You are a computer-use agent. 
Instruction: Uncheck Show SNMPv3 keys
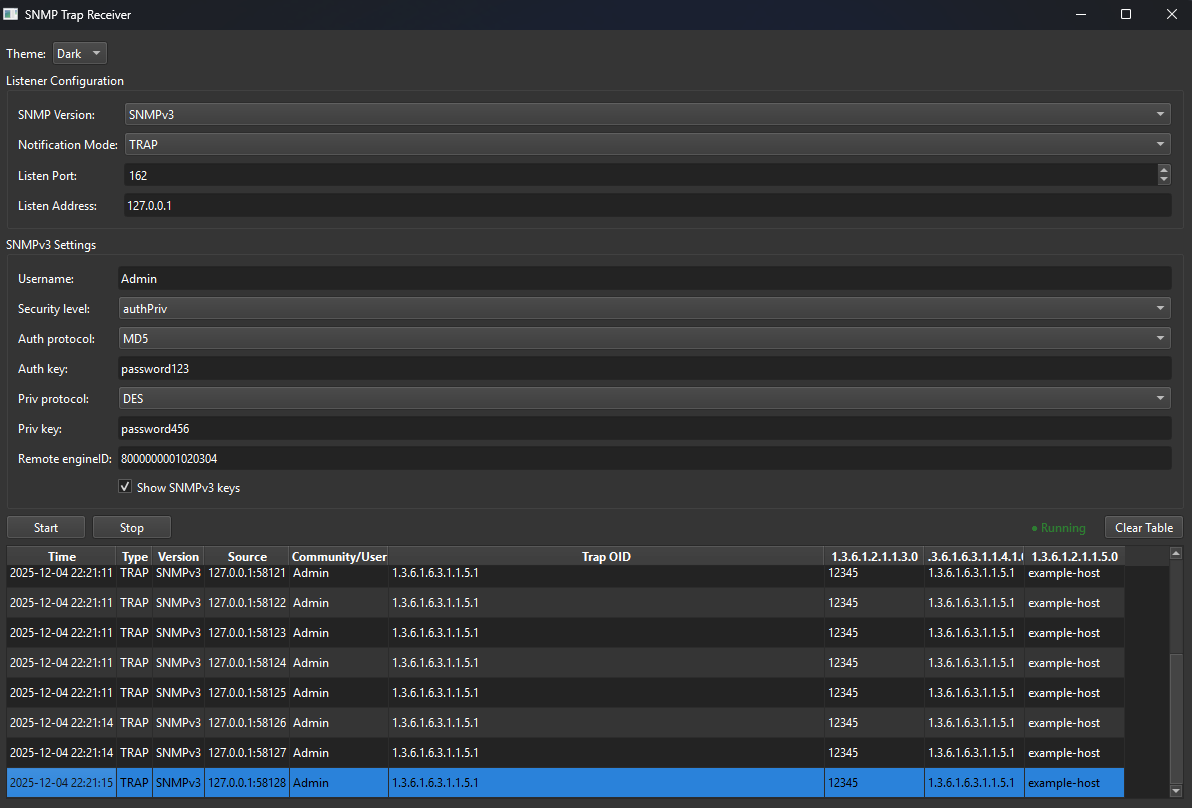[125, 487]
